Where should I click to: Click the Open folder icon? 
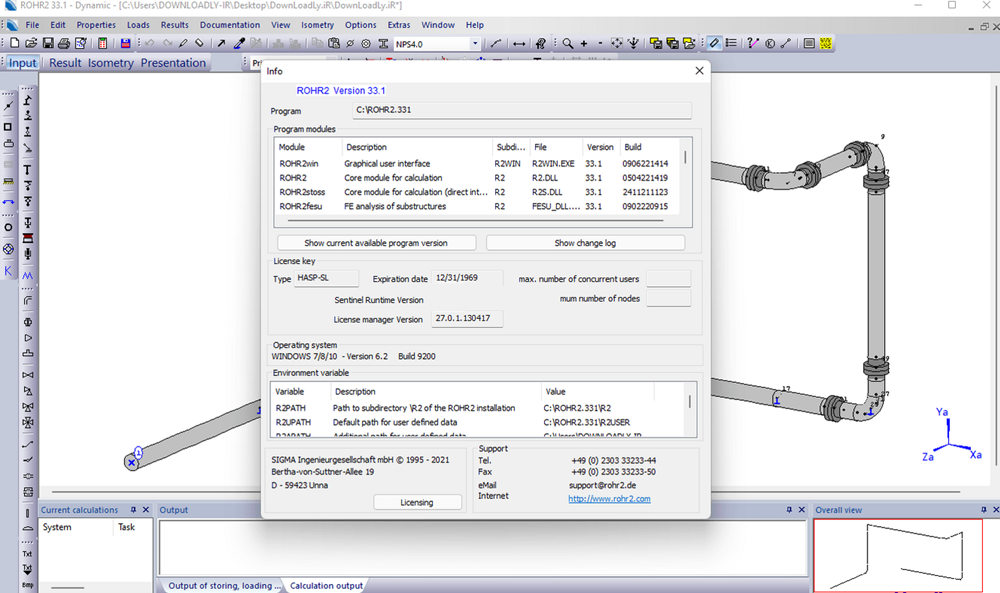[31, 44]
